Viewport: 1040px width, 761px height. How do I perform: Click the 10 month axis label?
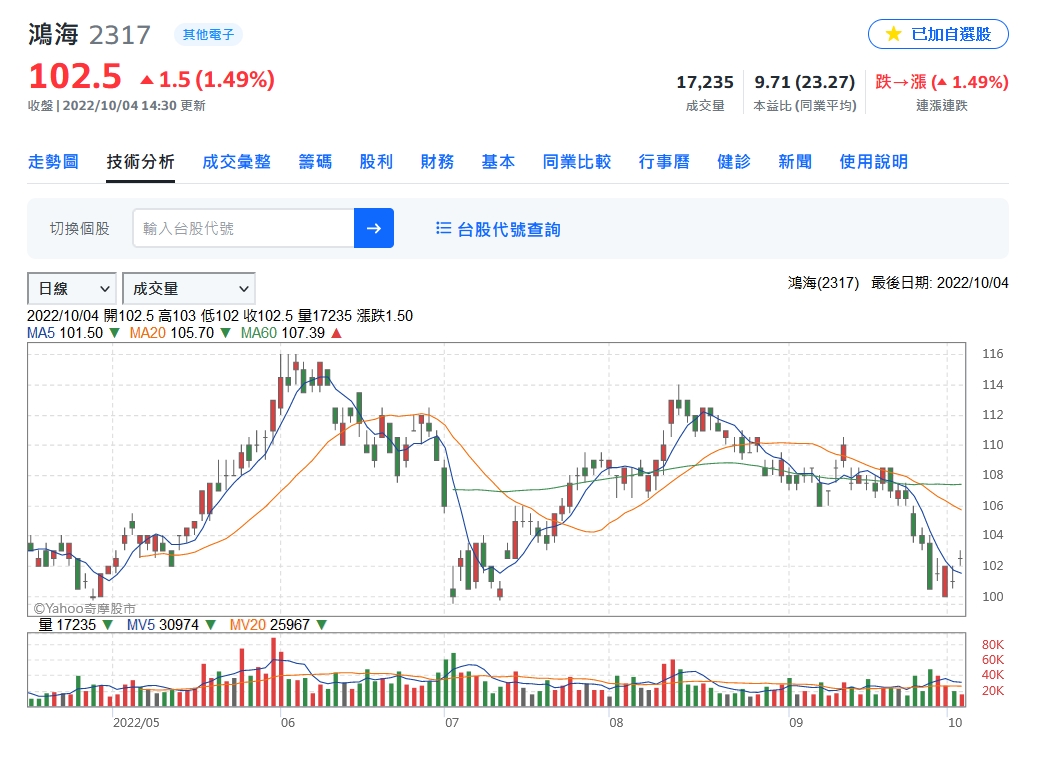tap(954, 723)
